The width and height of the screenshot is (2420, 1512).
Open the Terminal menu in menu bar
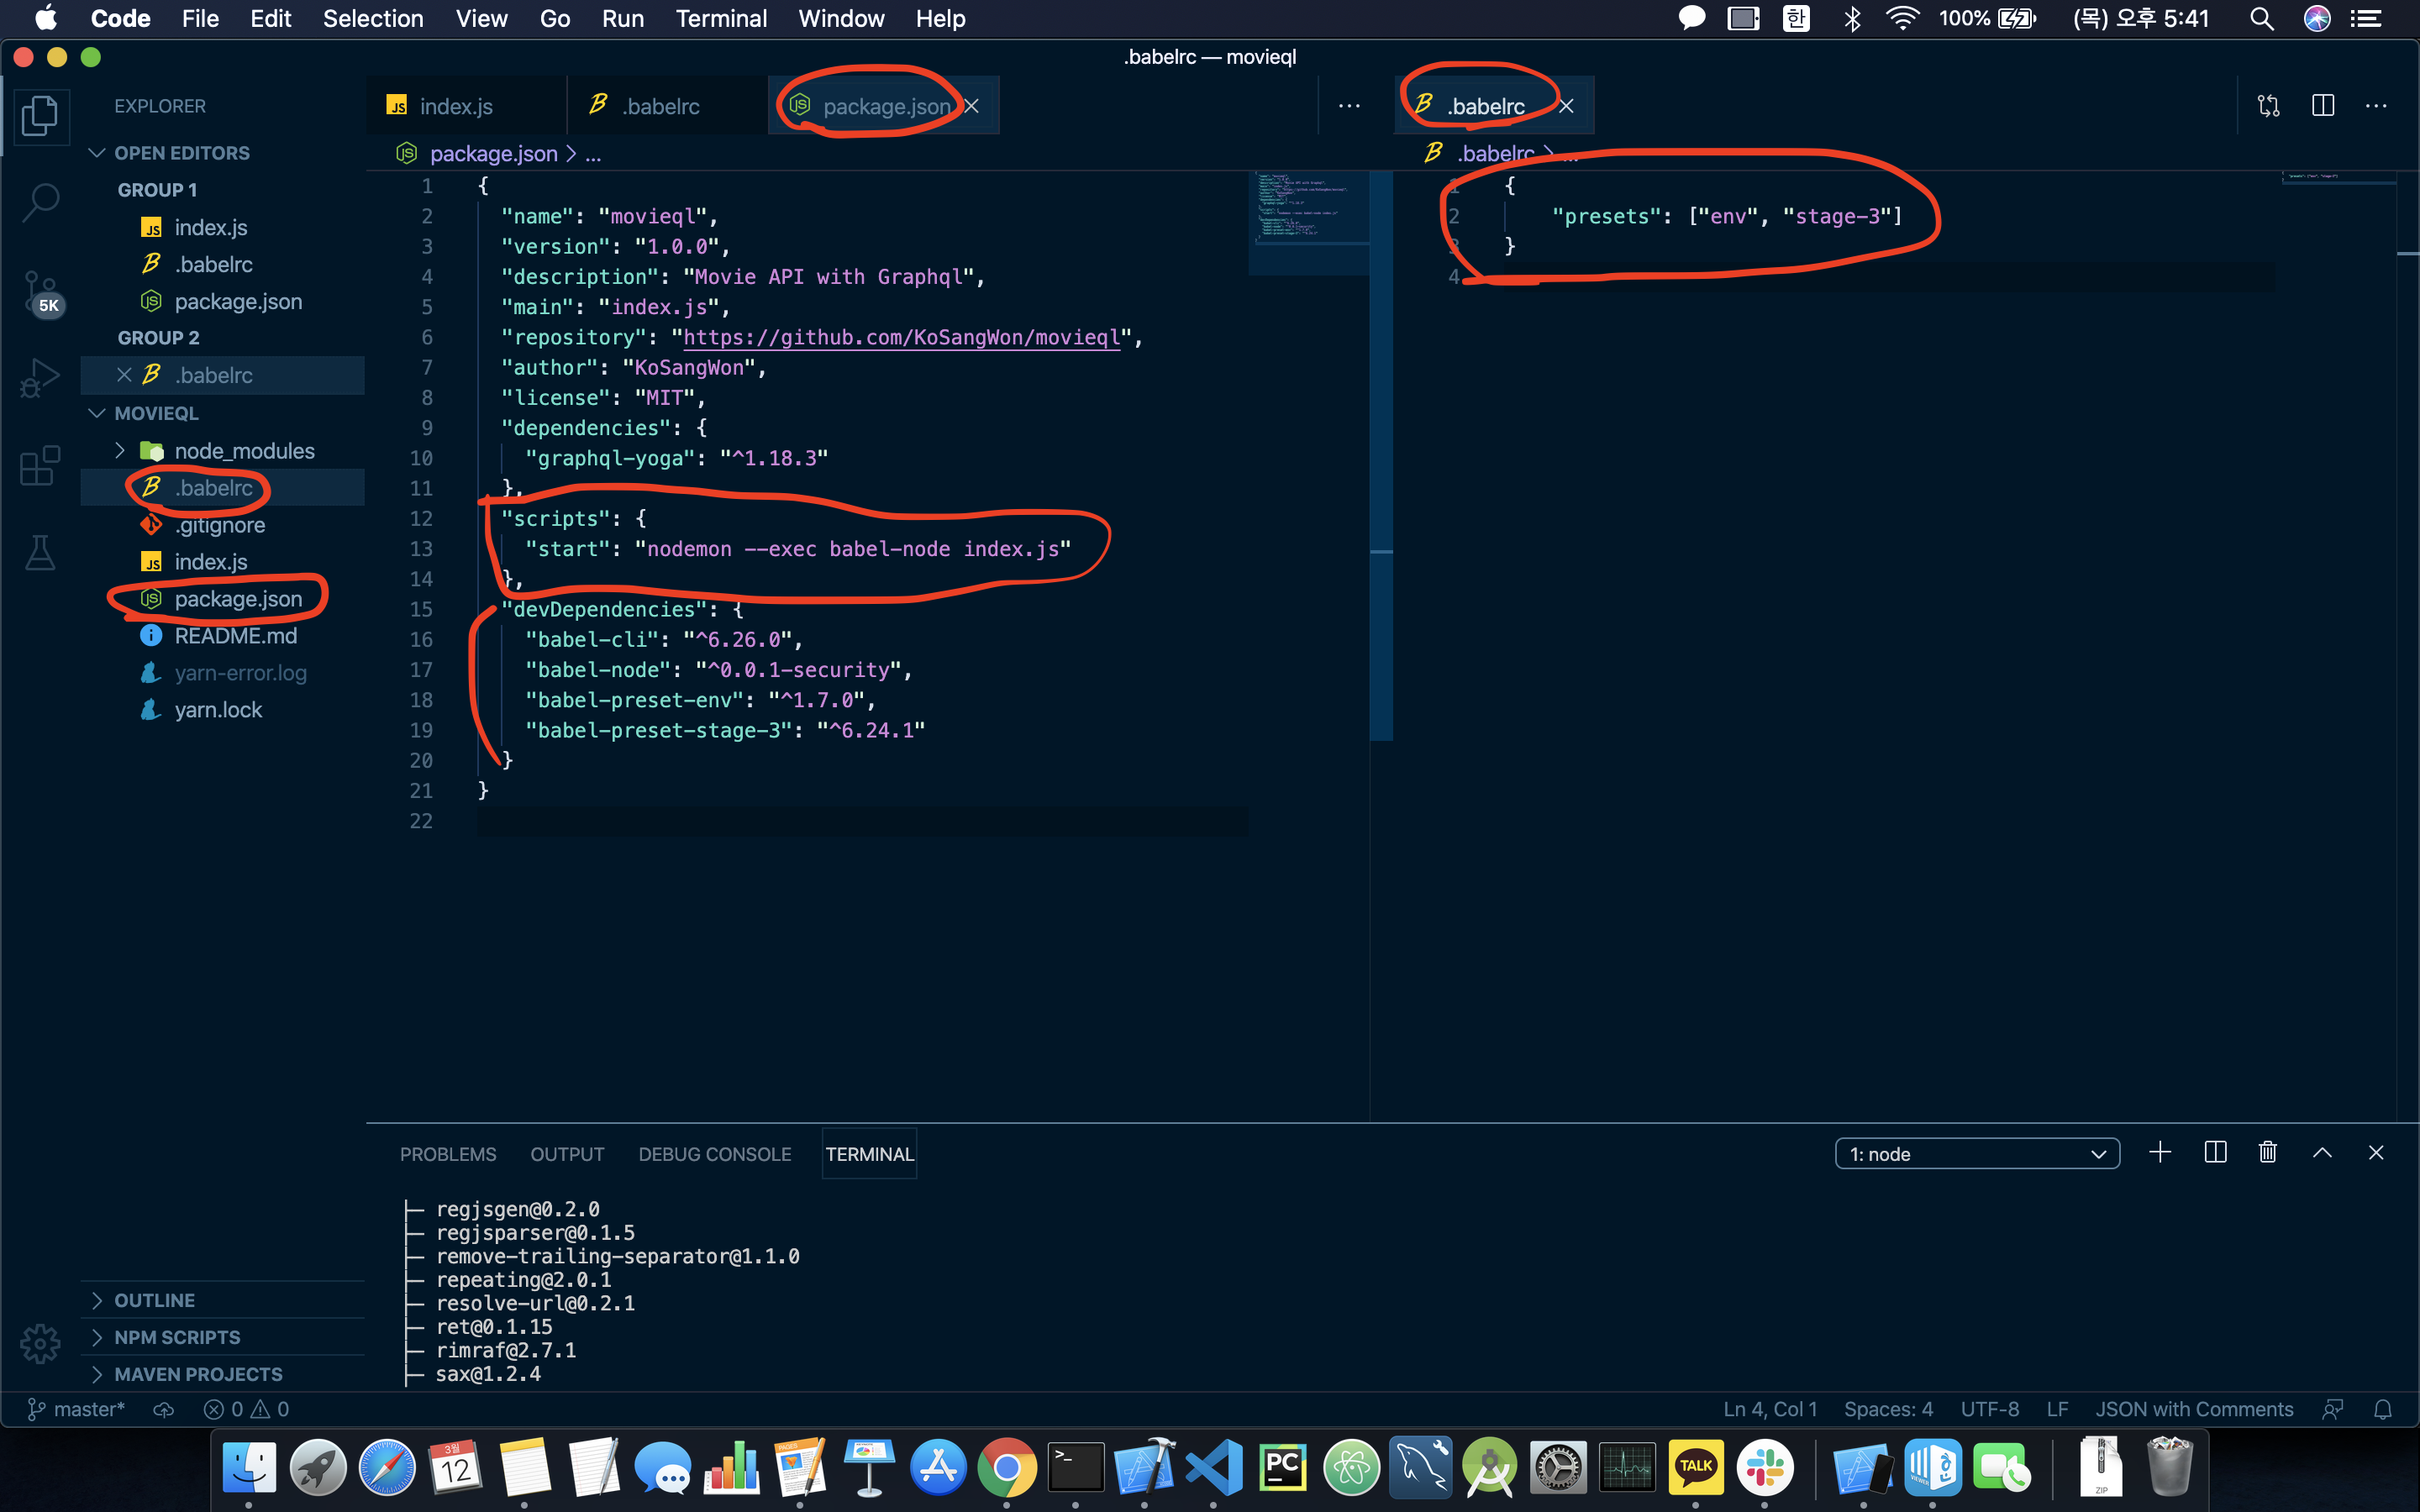tap(720, 18)
